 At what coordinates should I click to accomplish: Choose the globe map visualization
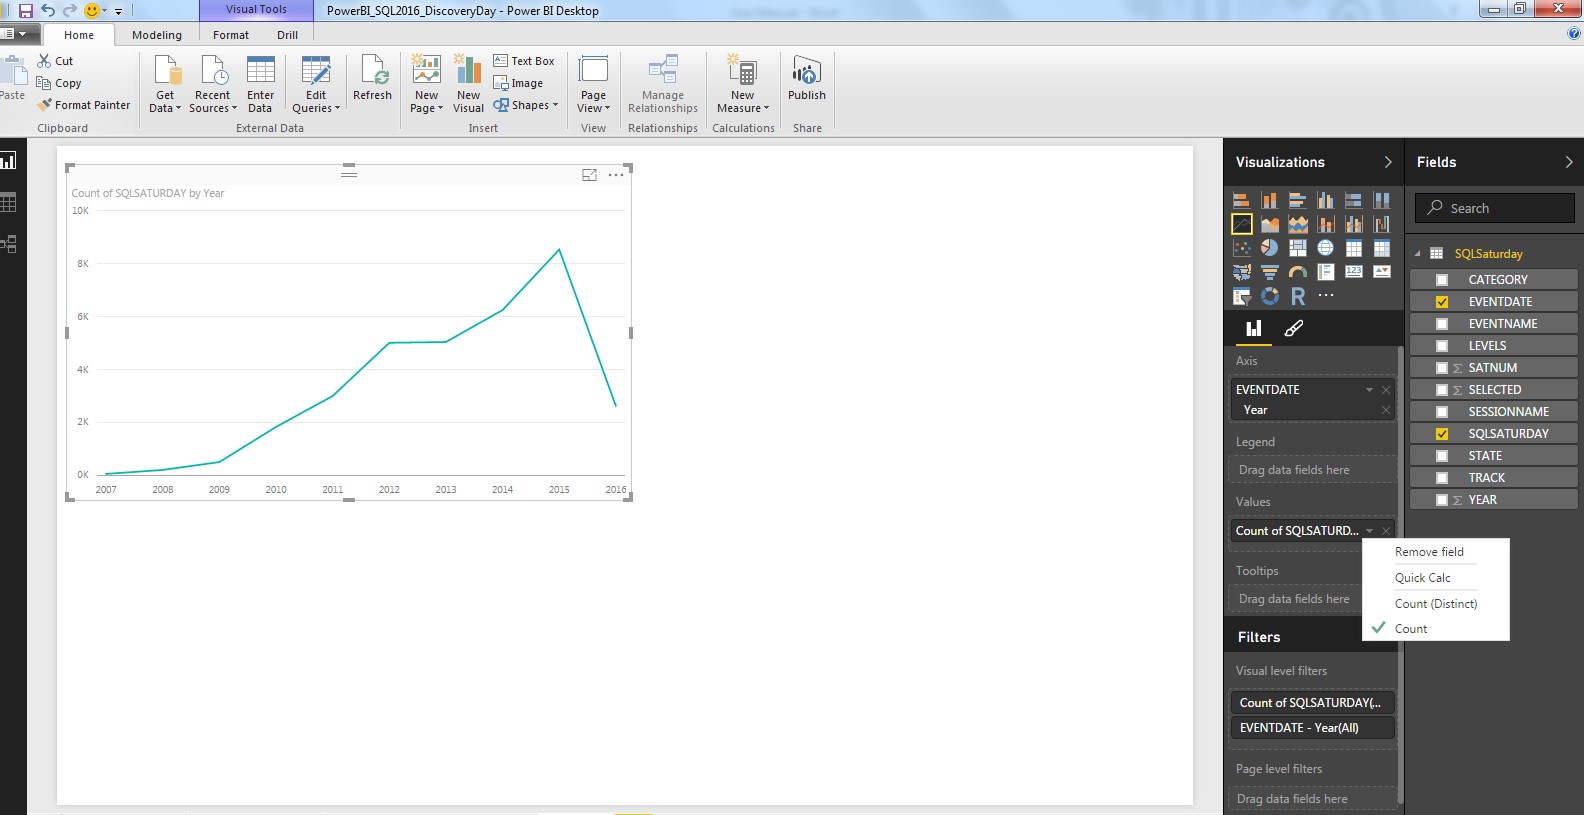pyautogui.click(x=1325, y=248)
